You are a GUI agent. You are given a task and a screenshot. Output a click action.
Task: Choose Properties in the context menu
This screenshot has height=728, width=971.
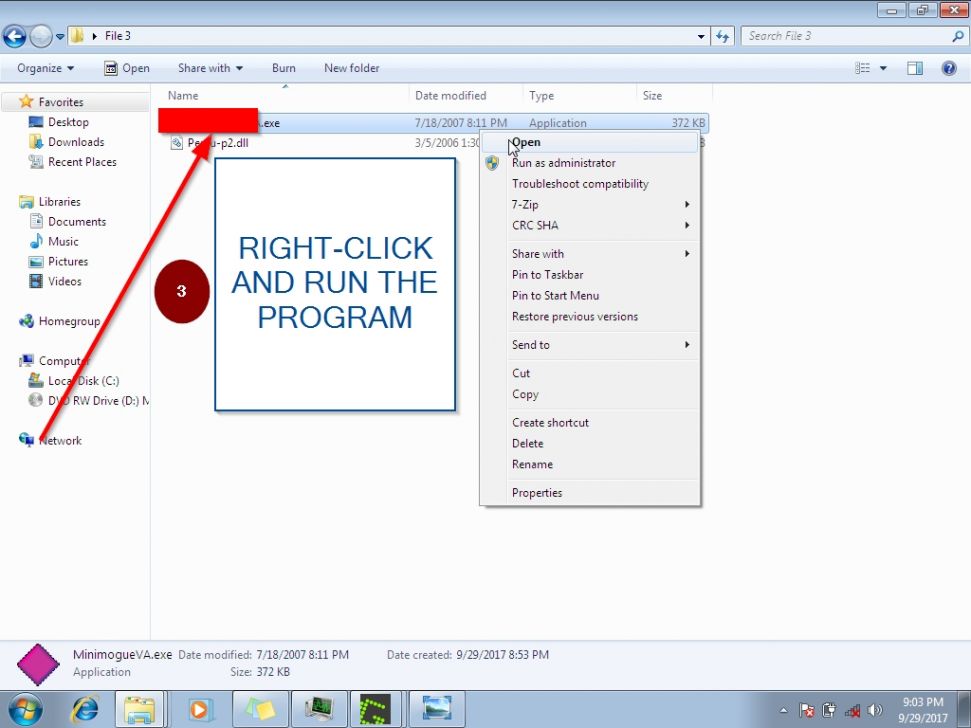click(x=590, y=493)
